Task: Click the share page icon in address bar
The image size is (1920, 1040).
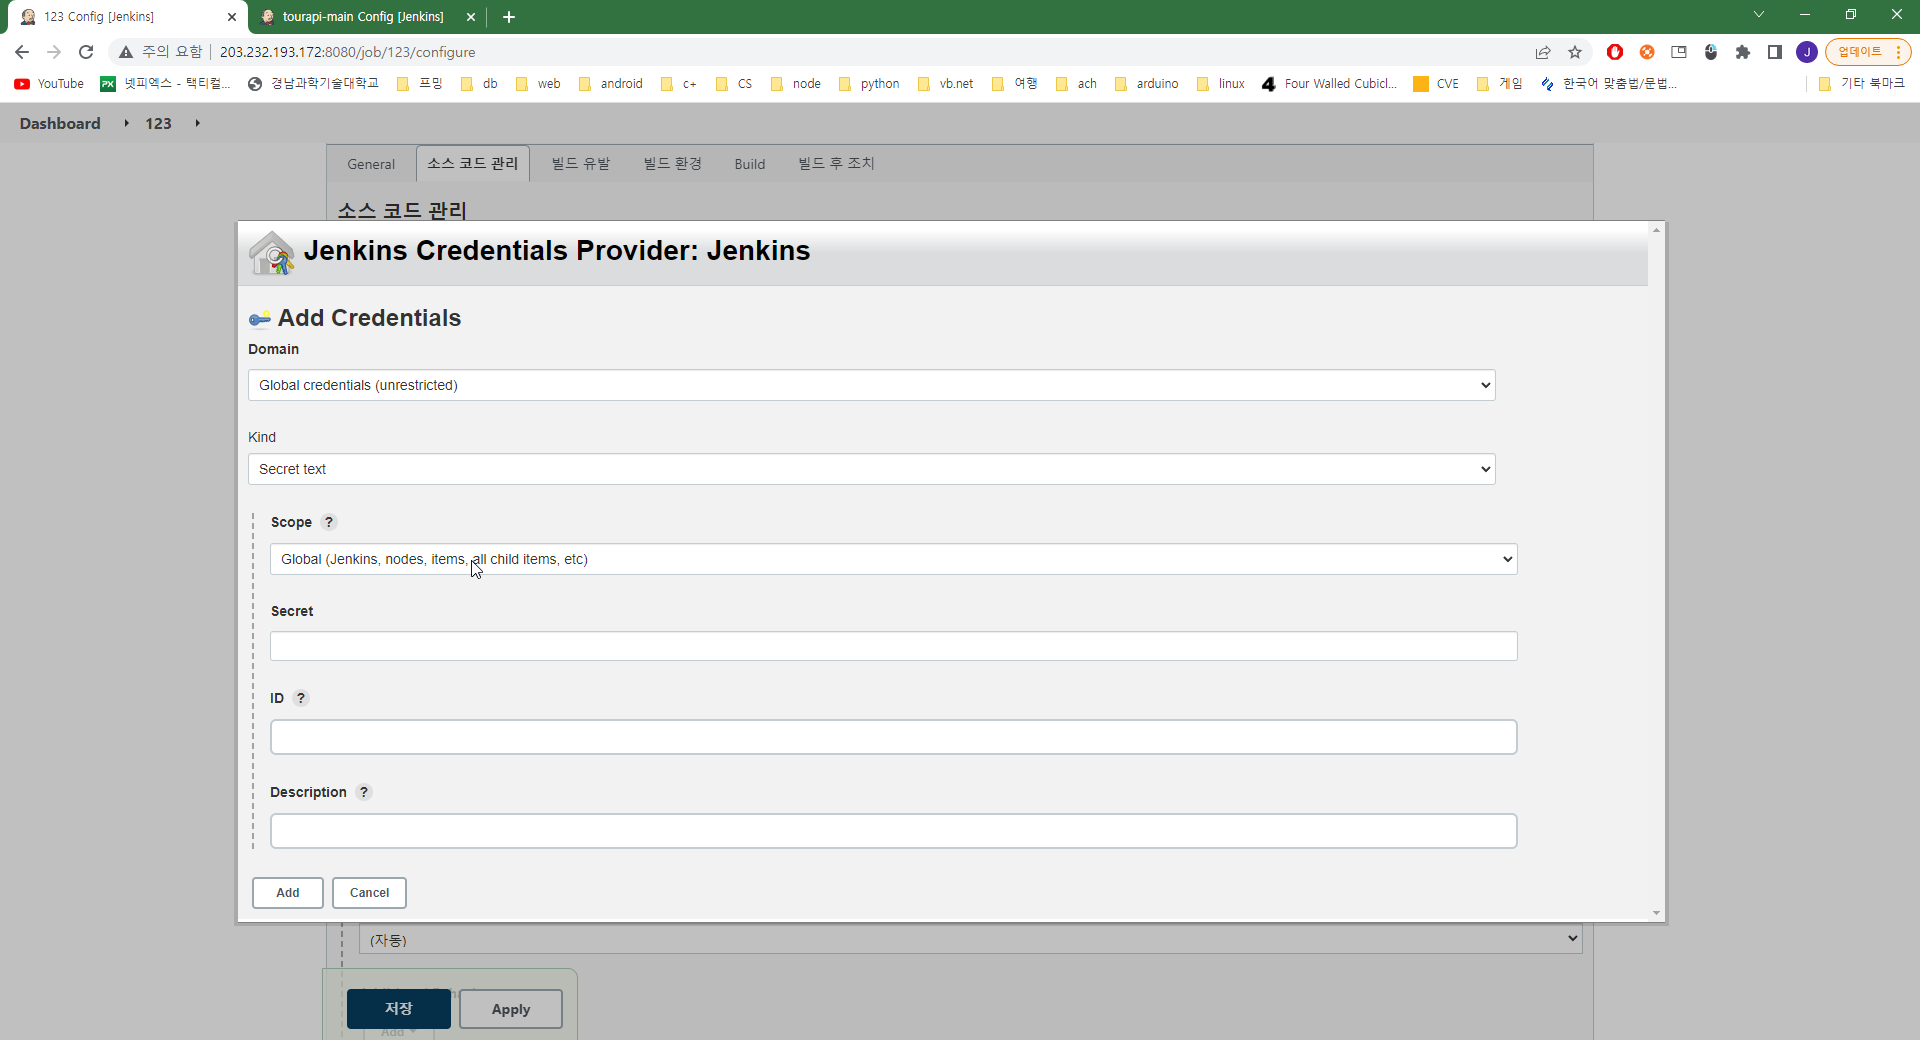Action: pyautogui.click(x=1543, y=52)
